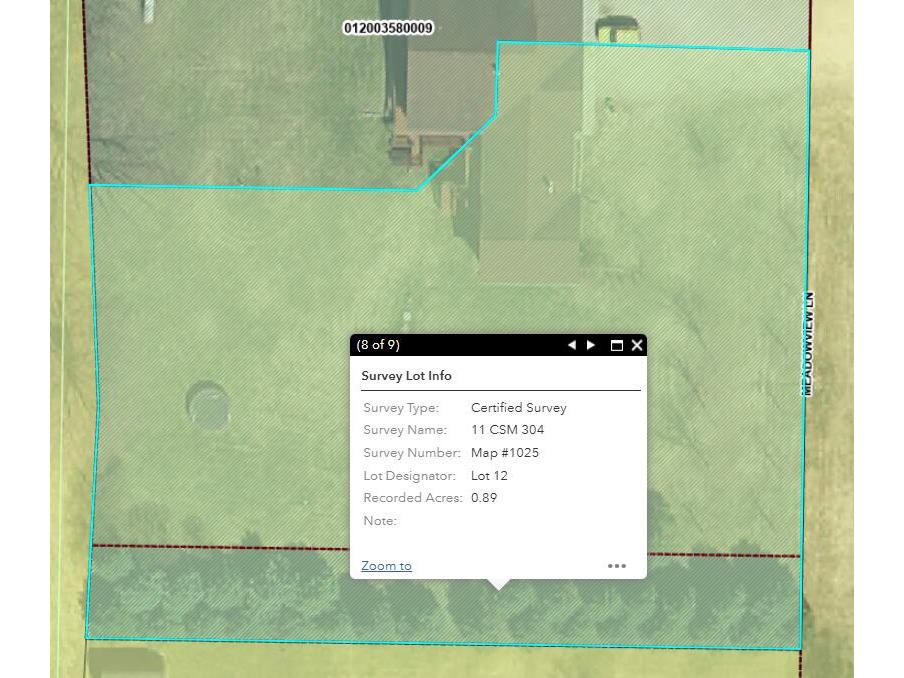Image resolution: width=904 pixels, height=678 pixels.
Task: Dock the Survey Lot Info popup
Action: 616,345
